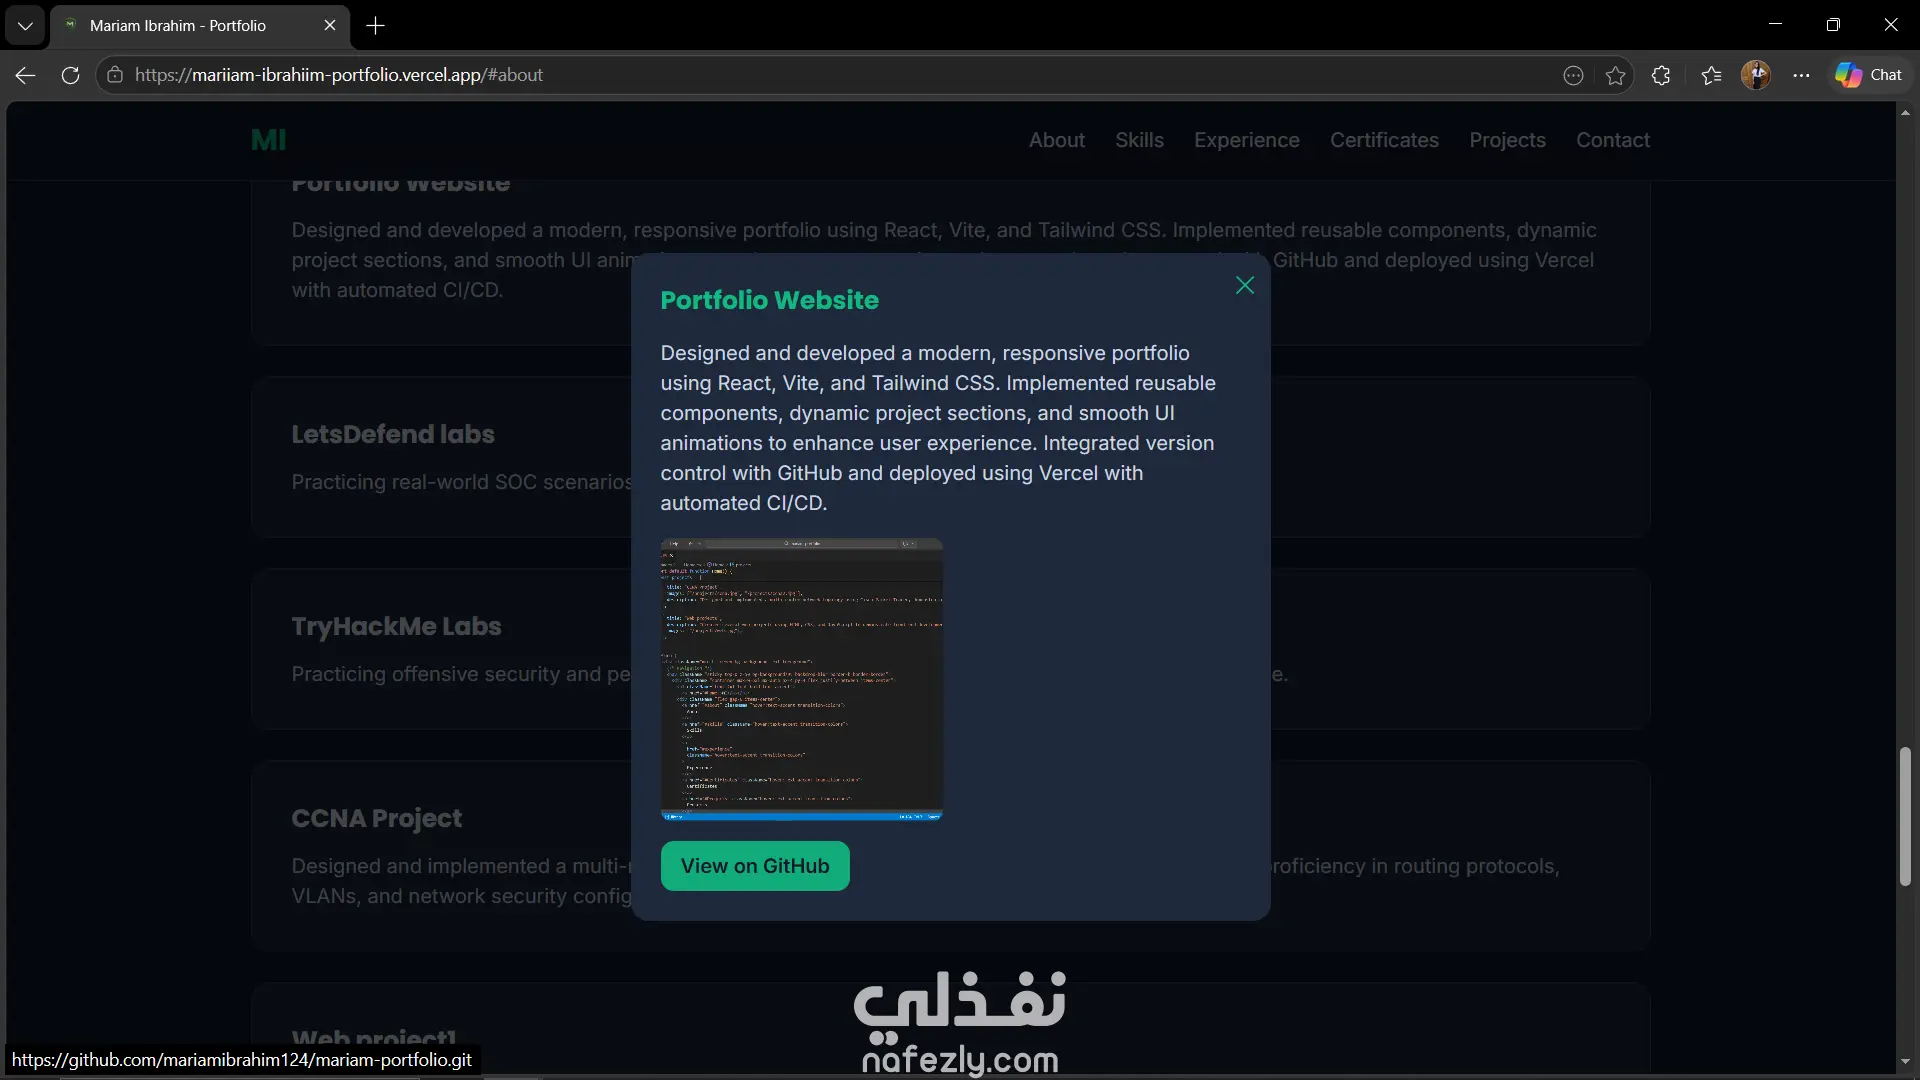Expand the tab search dropdown arrow
1920x1080 pixels.
[25, 25]
